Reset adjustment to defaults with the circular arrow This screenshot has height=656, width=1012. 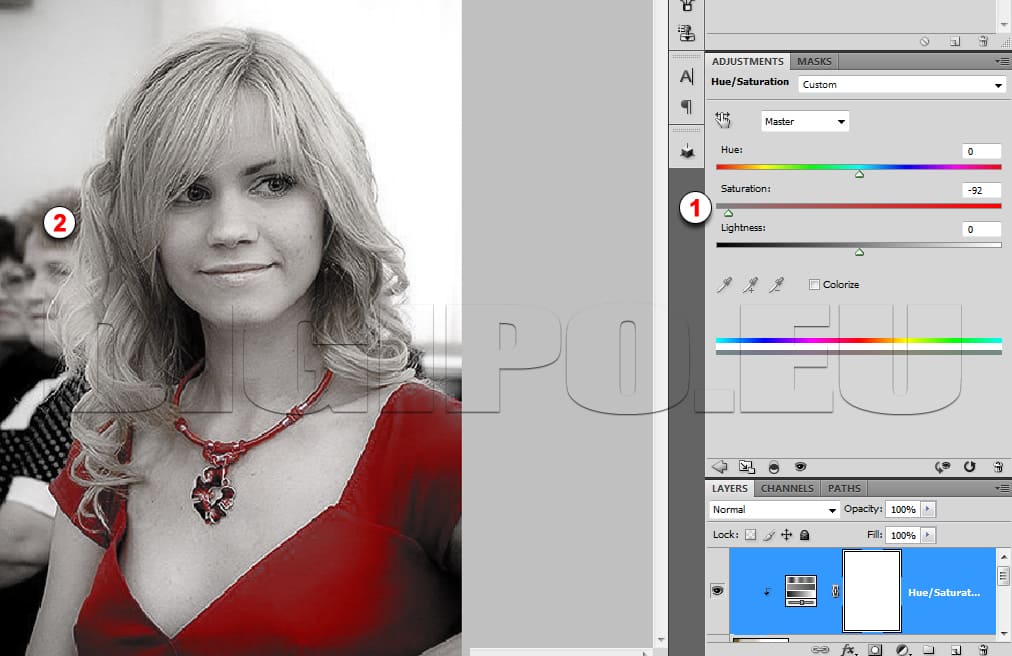(969, 467)
